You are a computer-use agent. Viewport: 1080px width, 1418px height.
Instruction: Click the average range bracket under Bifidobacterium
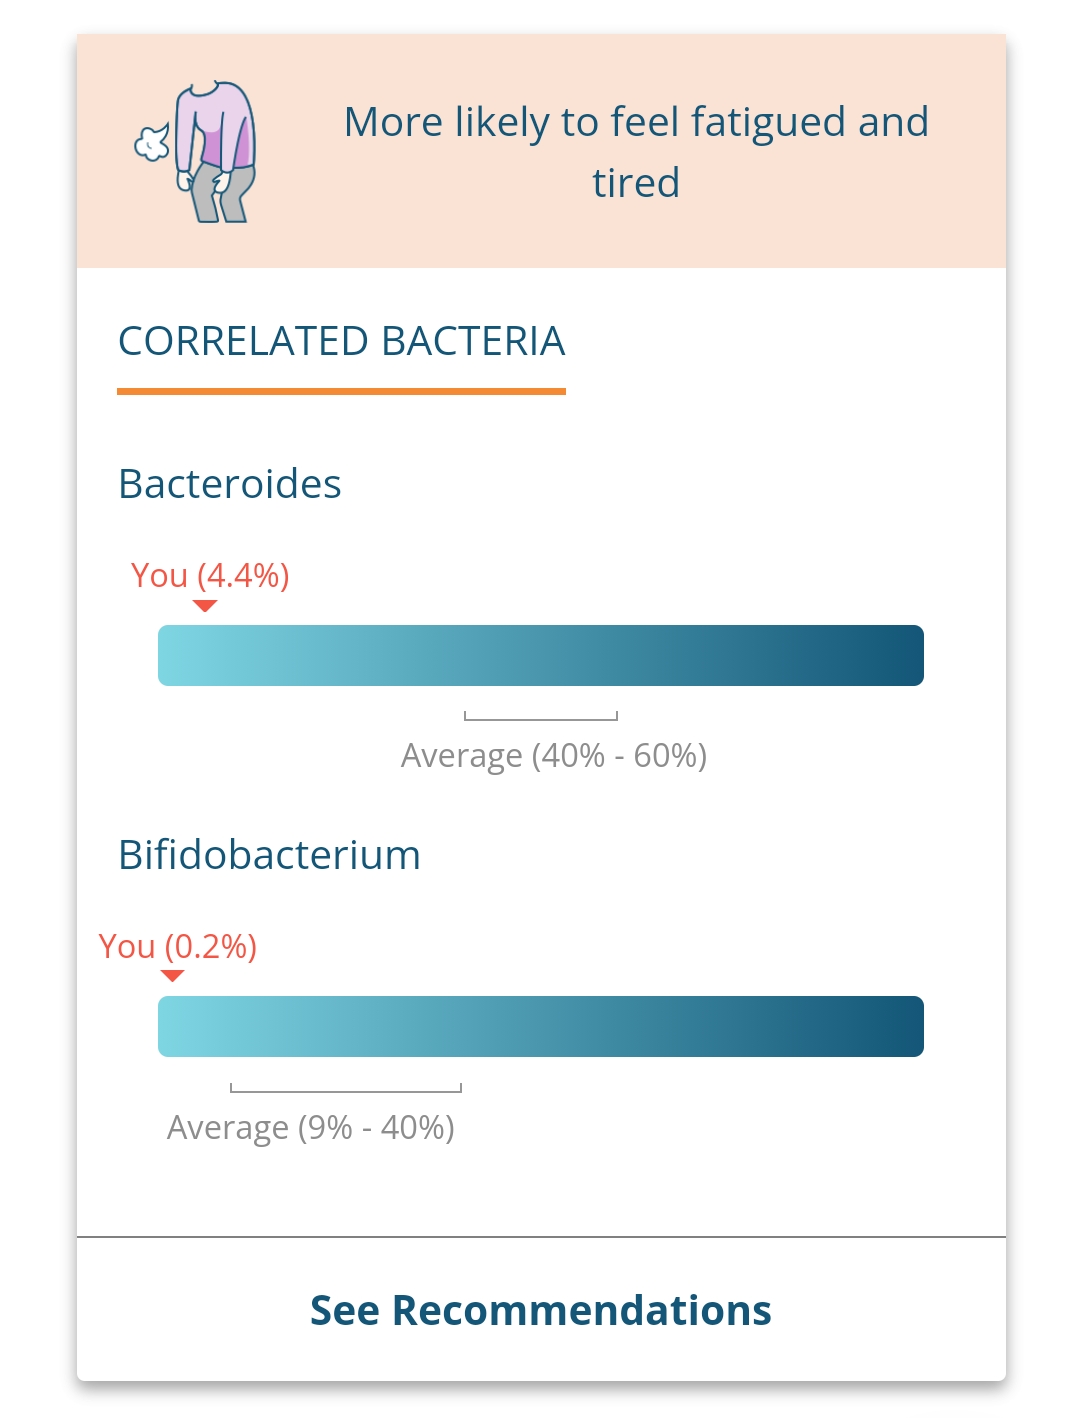(346, 1089)
